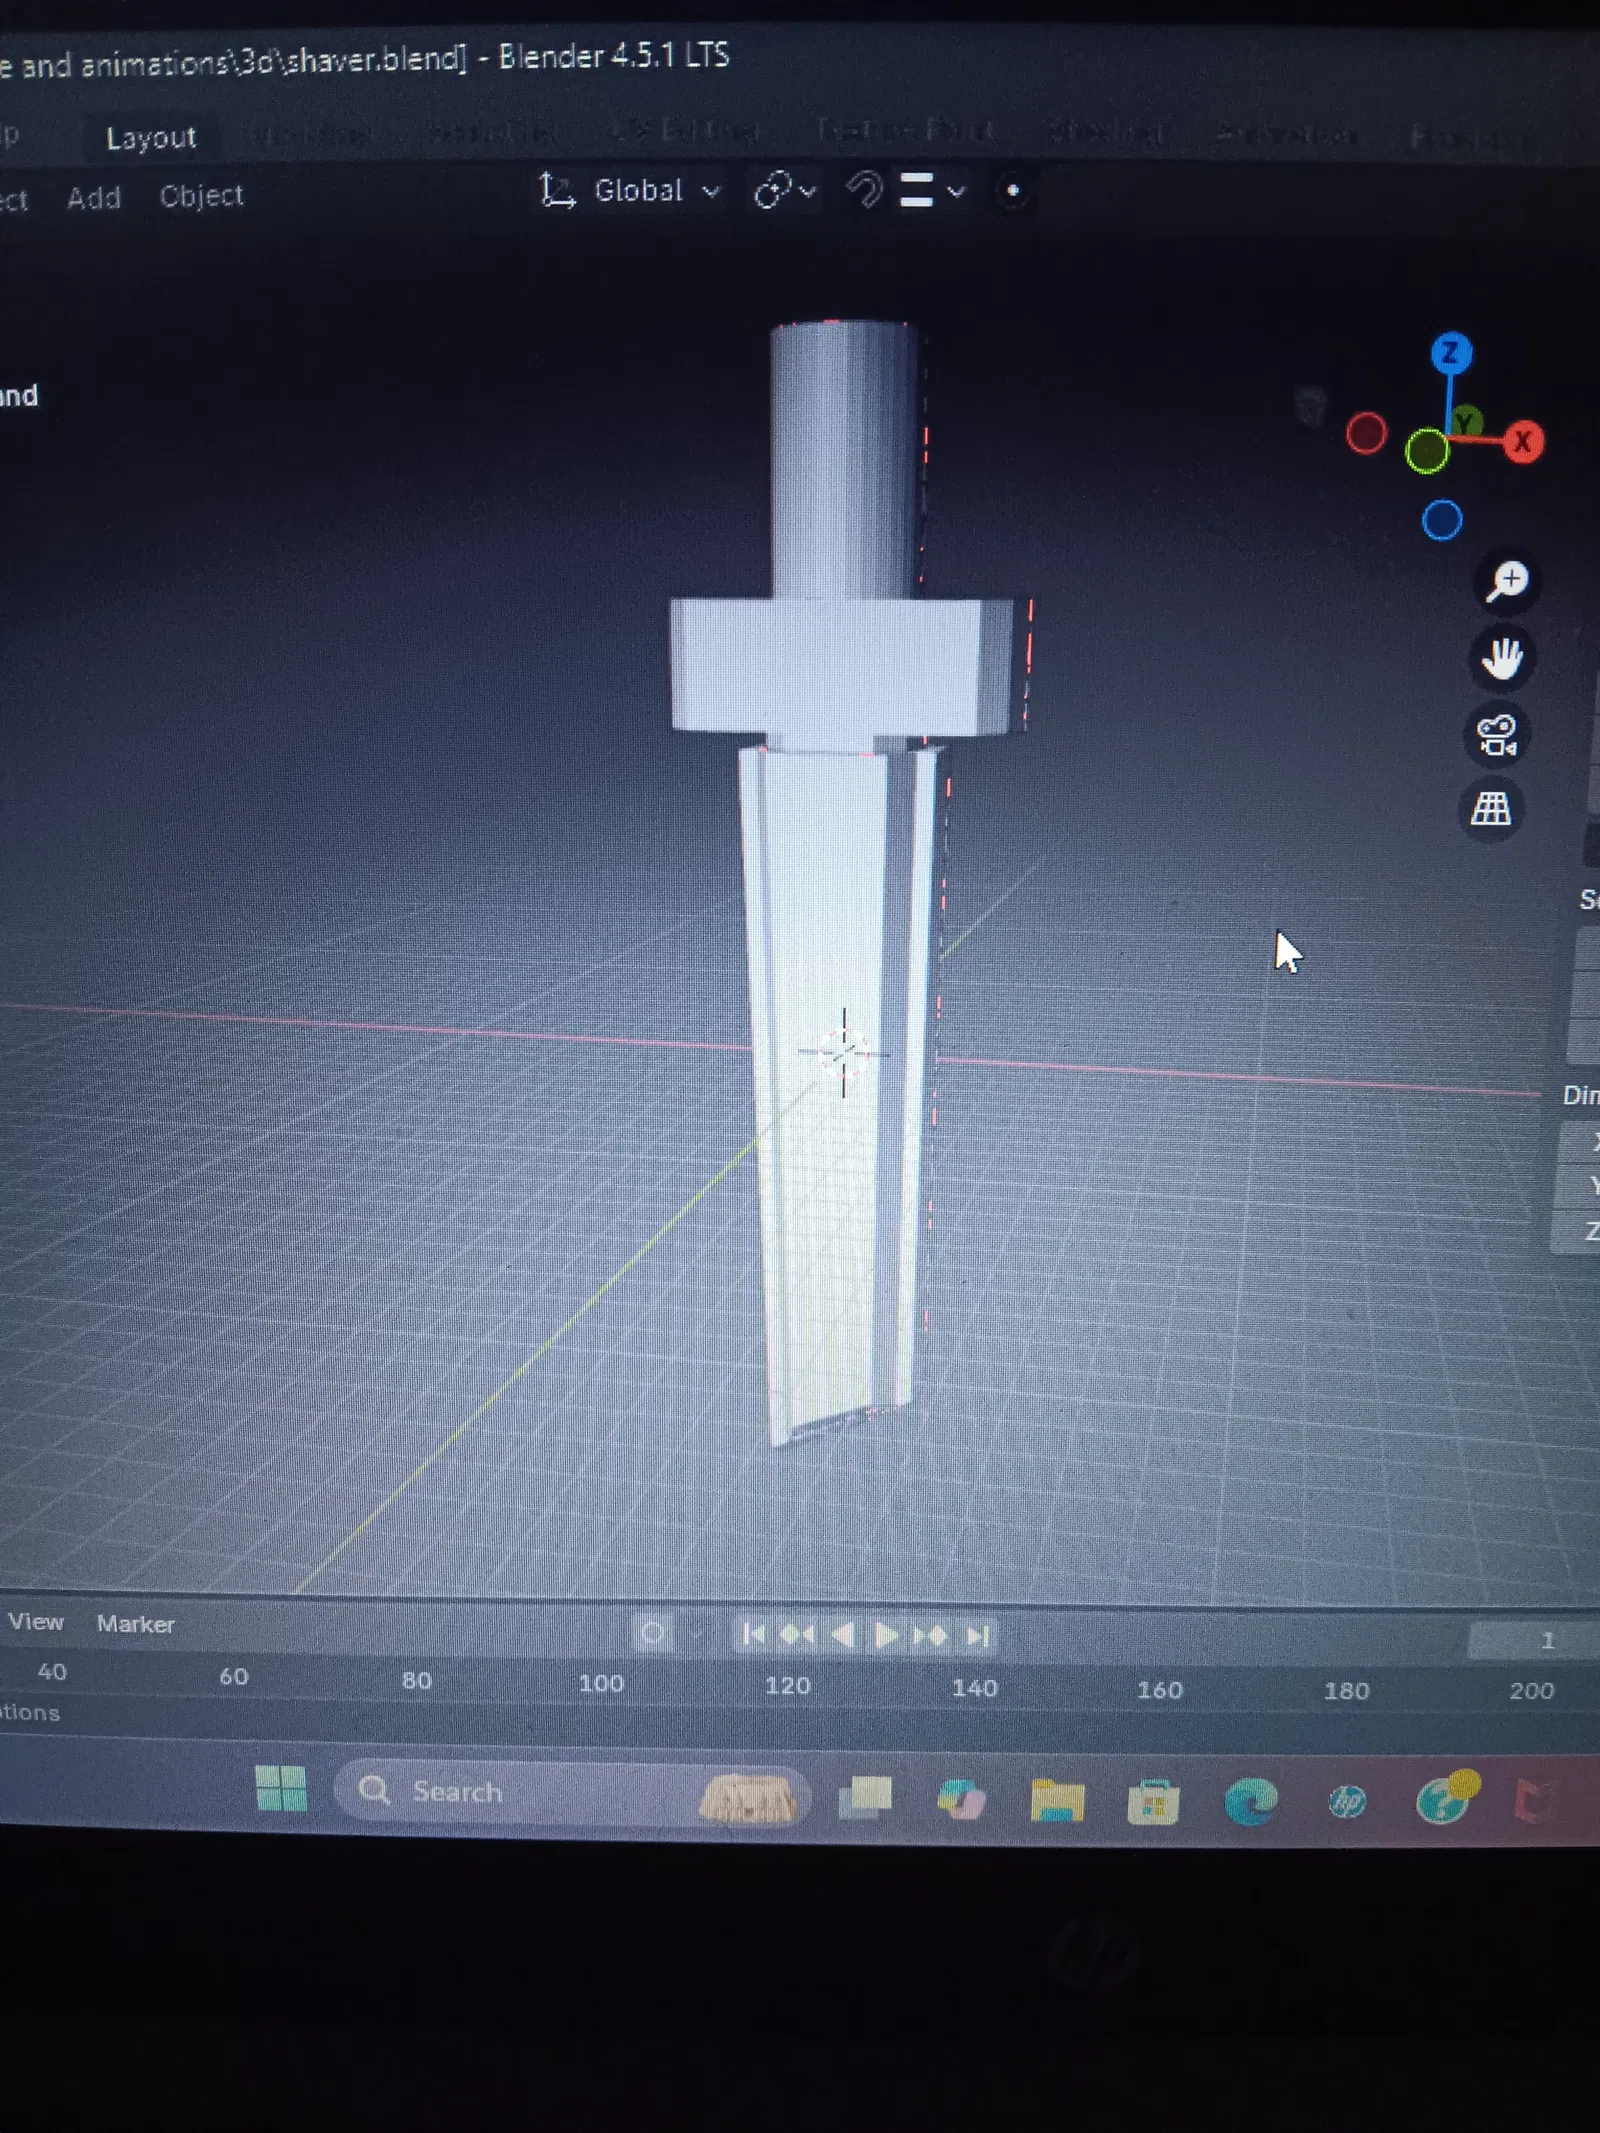1600x2133 pixels.
Task: Jump to the next keyframe
Action: coord(930,1636)
